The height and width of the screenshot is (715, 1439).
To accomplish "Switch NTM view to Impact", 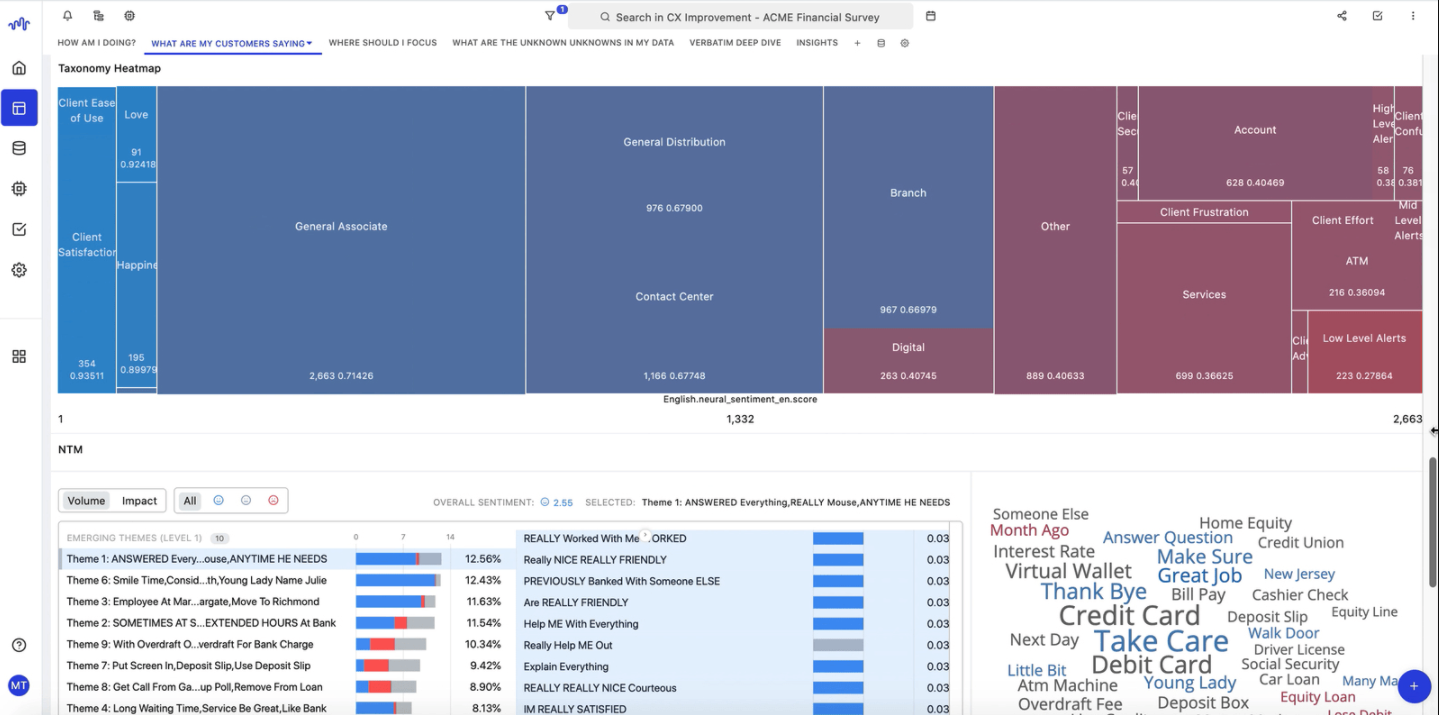I will coord(139,501).
